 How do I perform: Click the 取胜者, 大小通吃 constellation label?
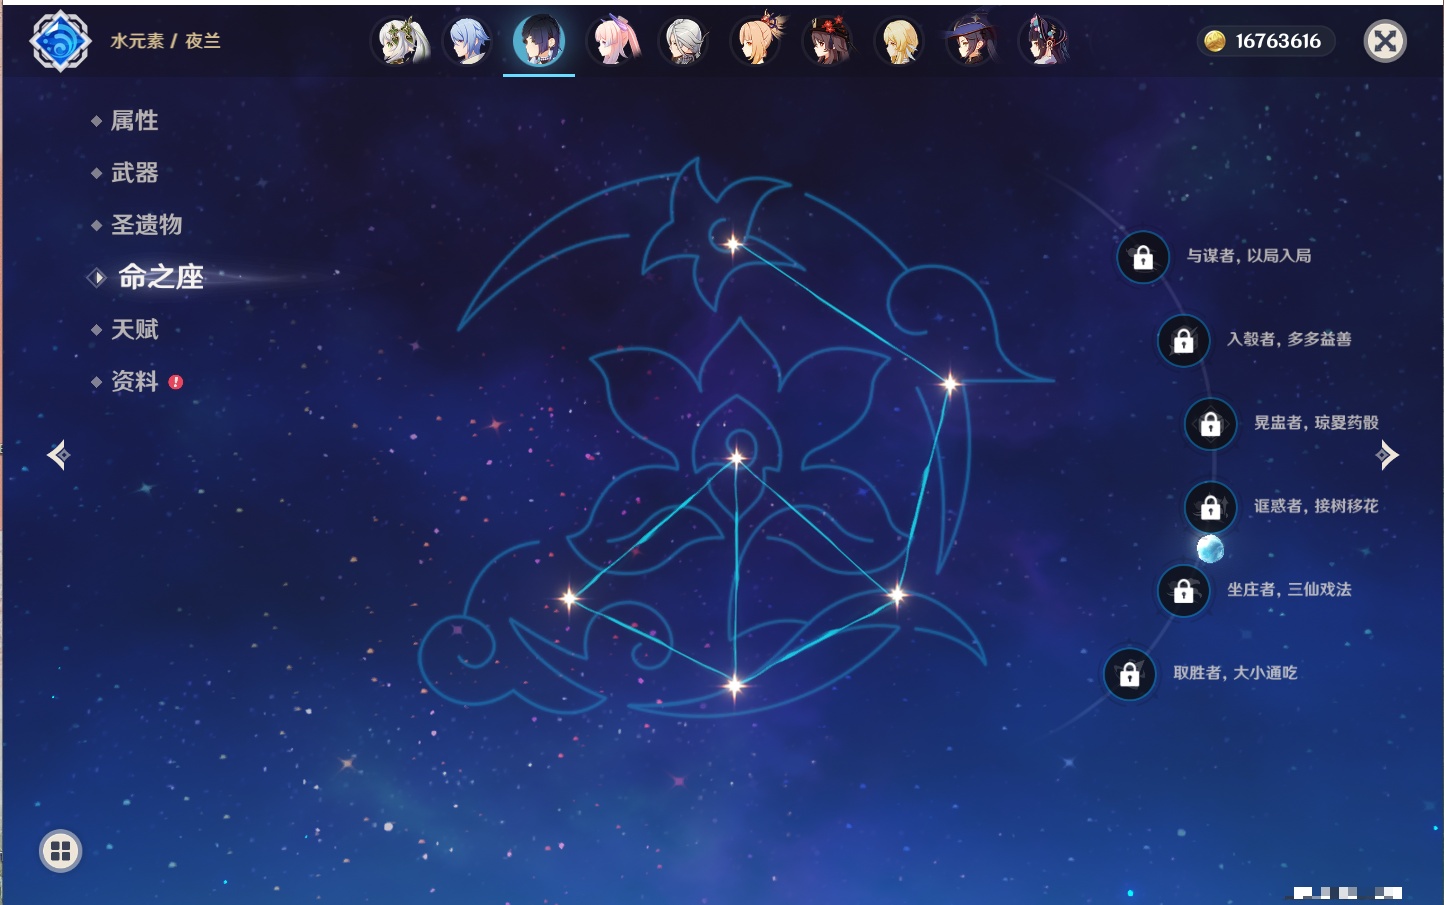tap(1235, 673)
